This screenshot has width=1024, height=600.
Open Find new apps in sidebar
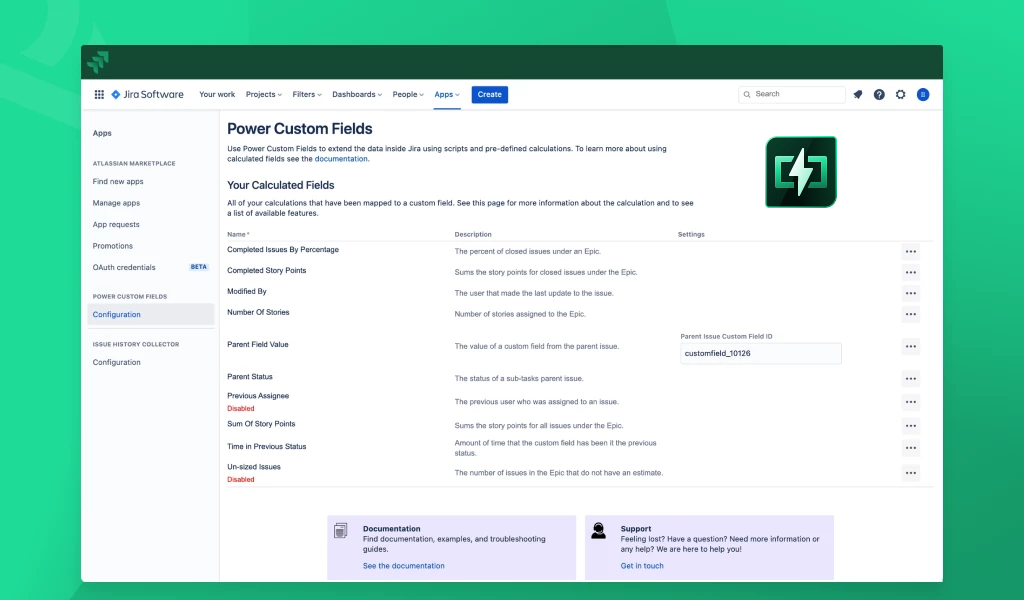[118, 182]
